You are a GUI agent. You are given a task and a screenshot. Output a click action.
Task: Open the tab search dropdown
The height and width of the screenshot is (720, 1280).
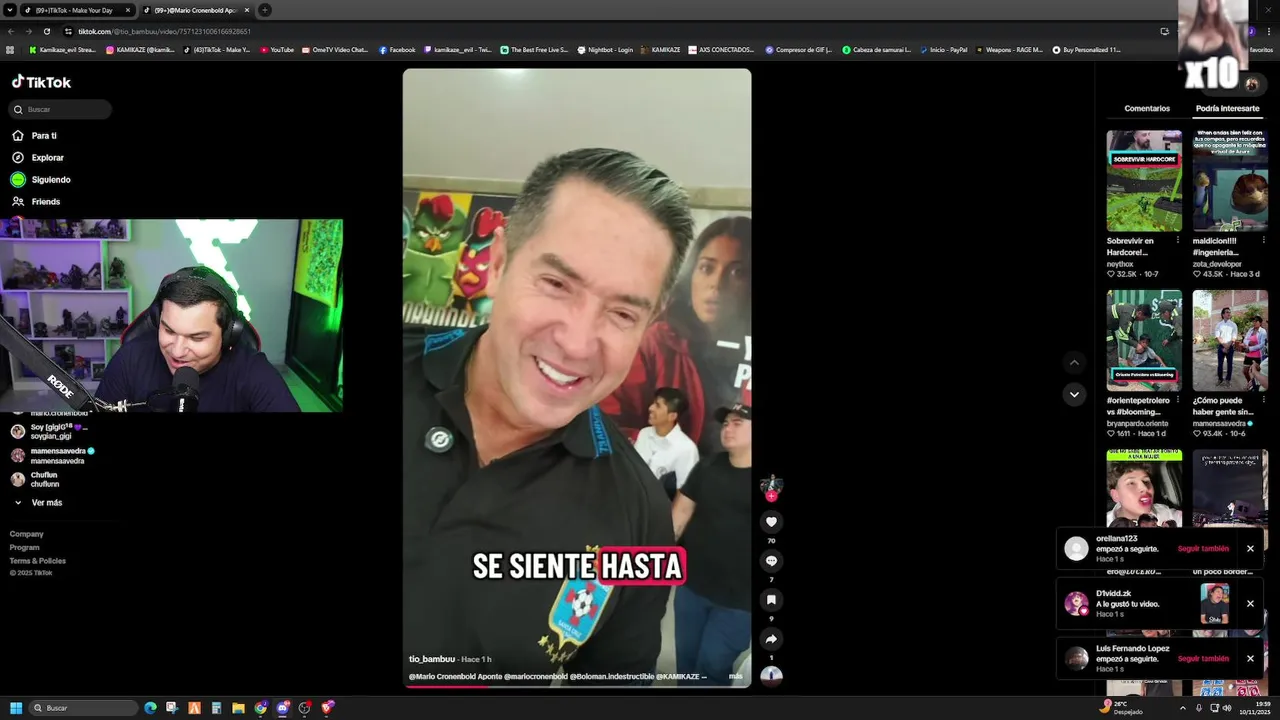pyautogui.click(x=9, y=10)
